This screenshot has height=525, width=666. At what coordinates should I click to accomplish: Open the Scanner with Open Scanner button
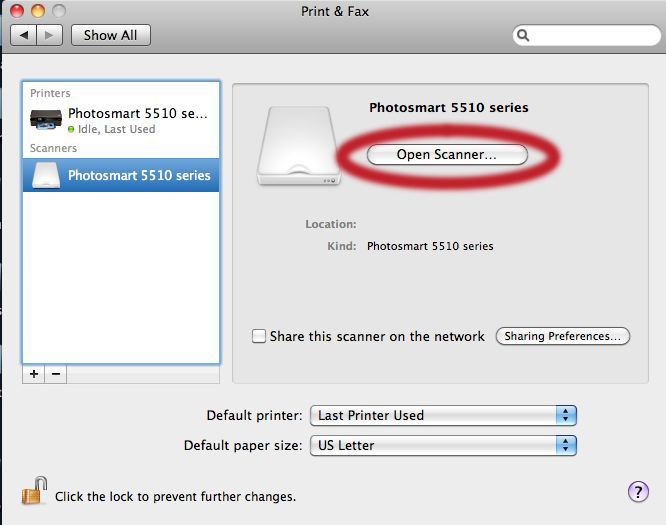[x=447, y=155]
